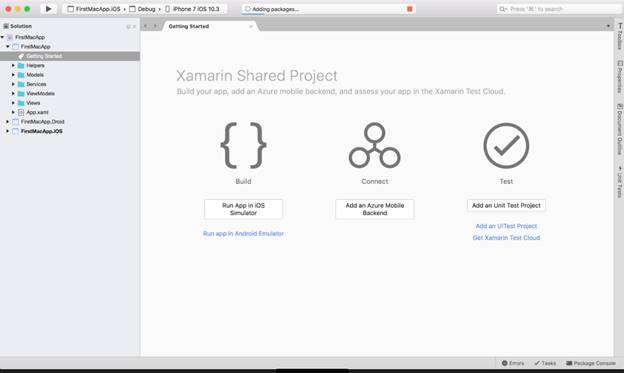Screen dimensions: 624x373
Task: Click the Build curly braces icon
Action: [243, 145]
